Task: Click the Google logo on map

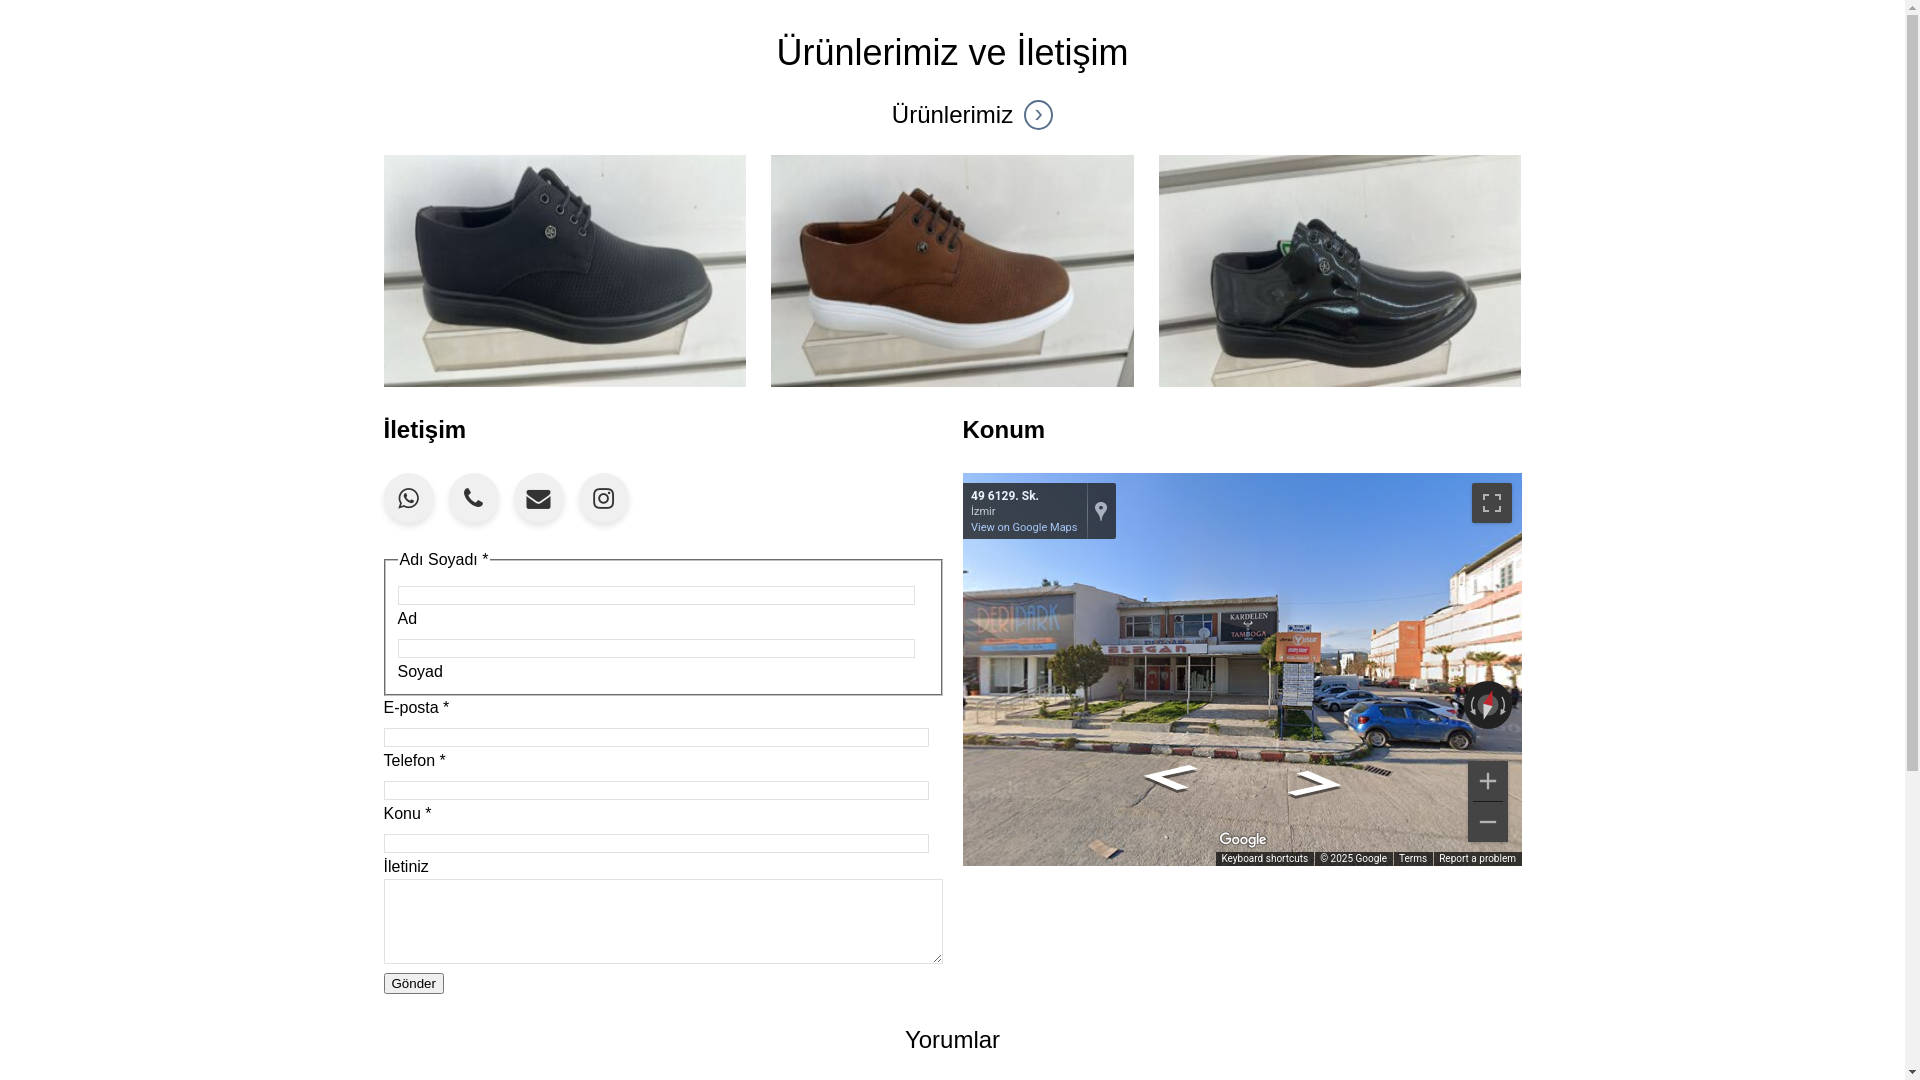Action: (x=1242, y=840)
